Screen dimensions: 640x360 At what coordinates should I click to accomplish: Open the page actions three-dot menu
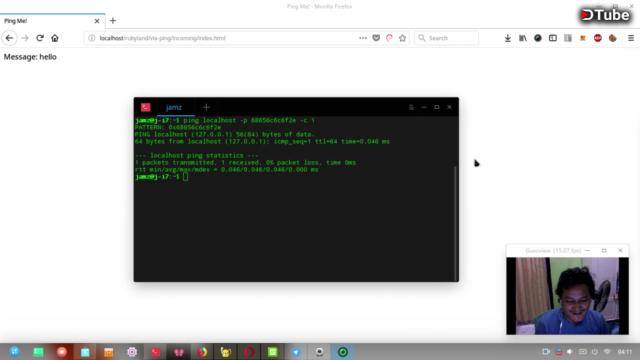click(x=363, y=38)
